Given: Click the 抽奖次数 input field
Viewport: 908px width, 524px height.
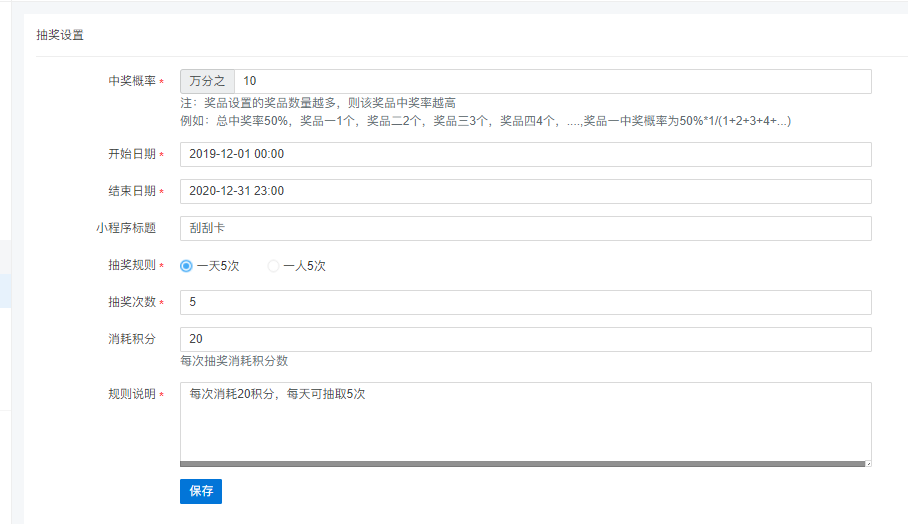Looking at the screenshot, I should pos(525,302).
